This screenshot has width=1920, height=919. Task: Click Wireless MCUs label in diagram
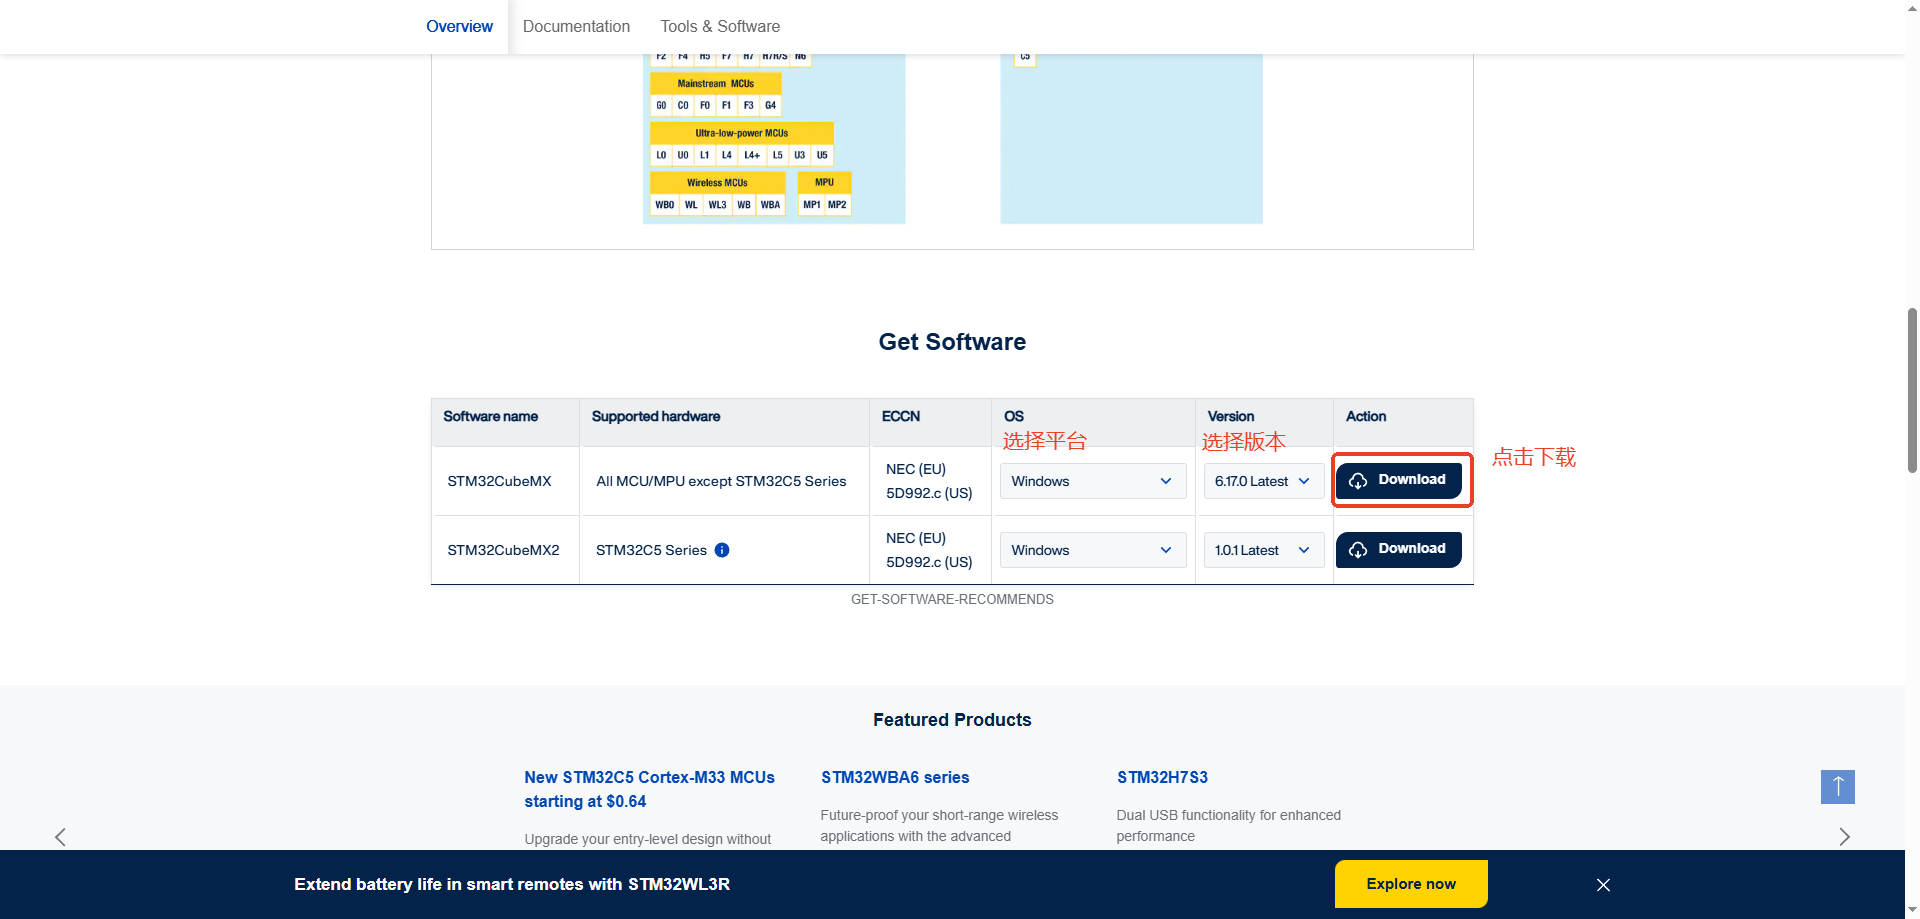[717, 183]
